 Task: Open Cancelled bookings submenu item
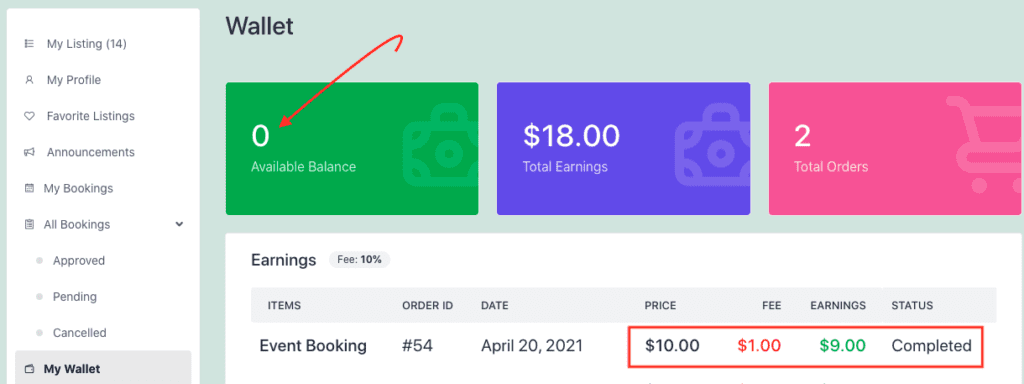pos(80,333)
